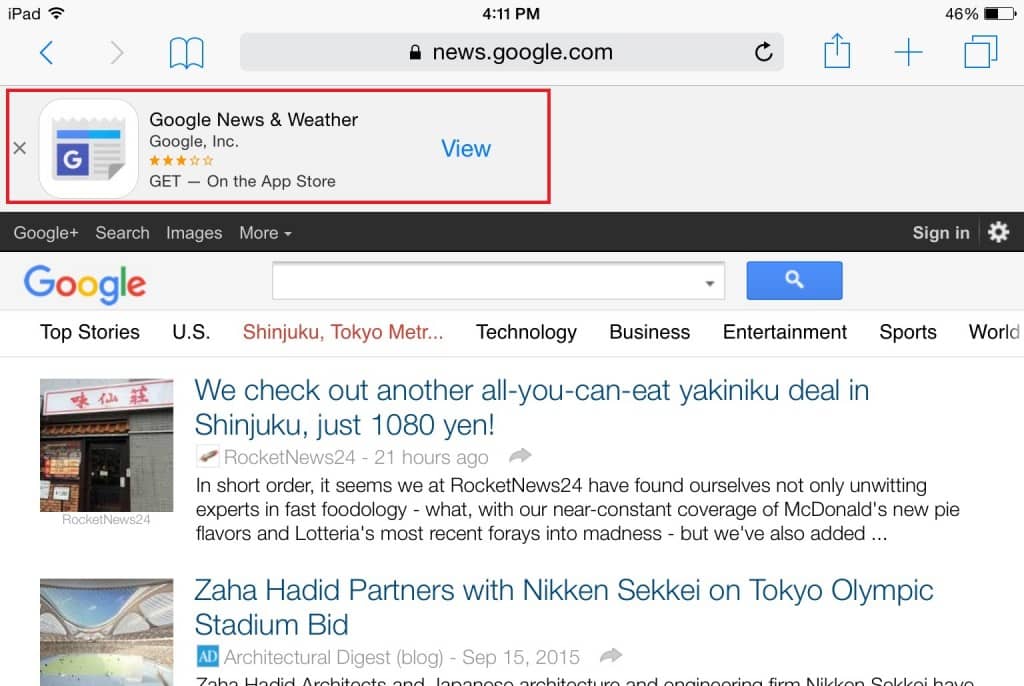Tap View in the app banner

[466, 148]
